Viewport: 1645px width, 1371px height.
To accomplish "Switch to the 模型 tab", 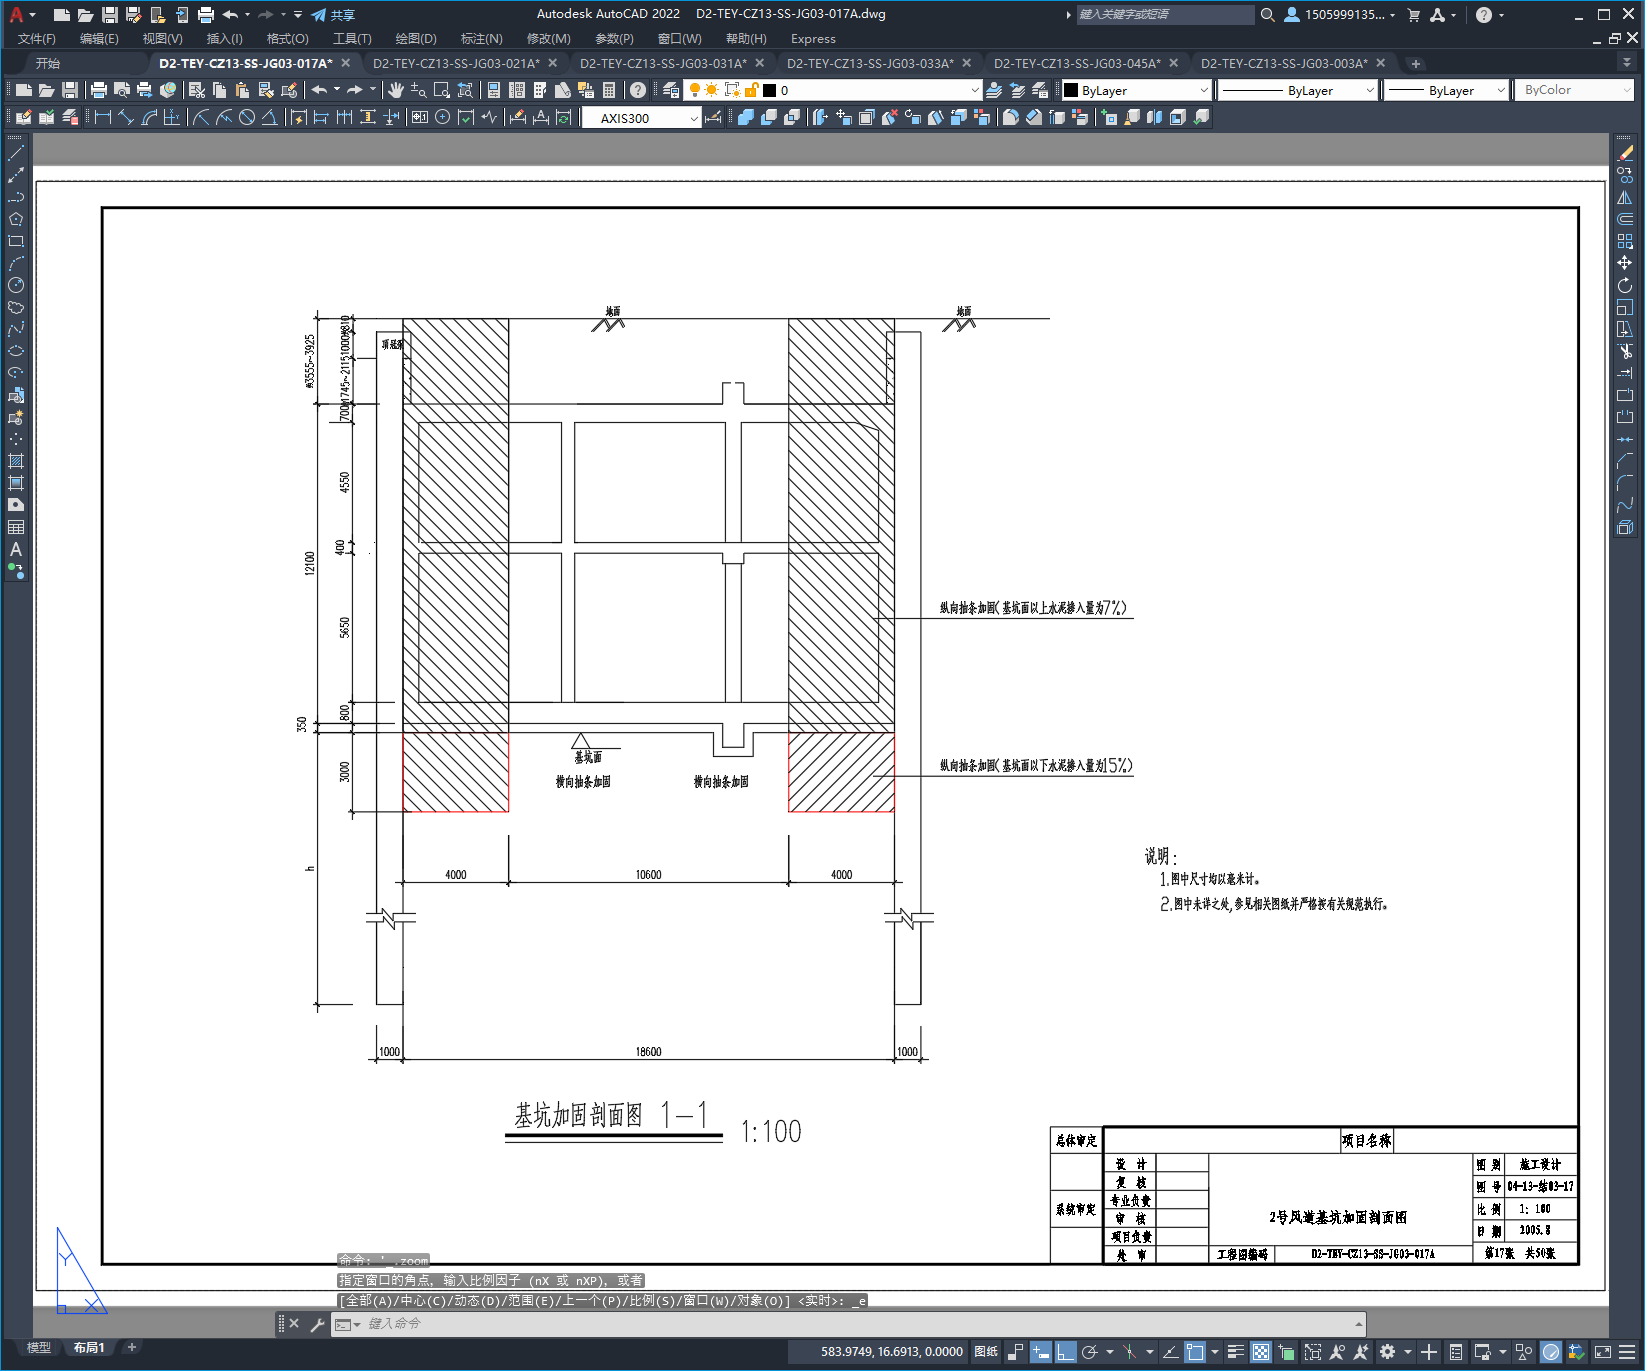I will (39, 1347).
